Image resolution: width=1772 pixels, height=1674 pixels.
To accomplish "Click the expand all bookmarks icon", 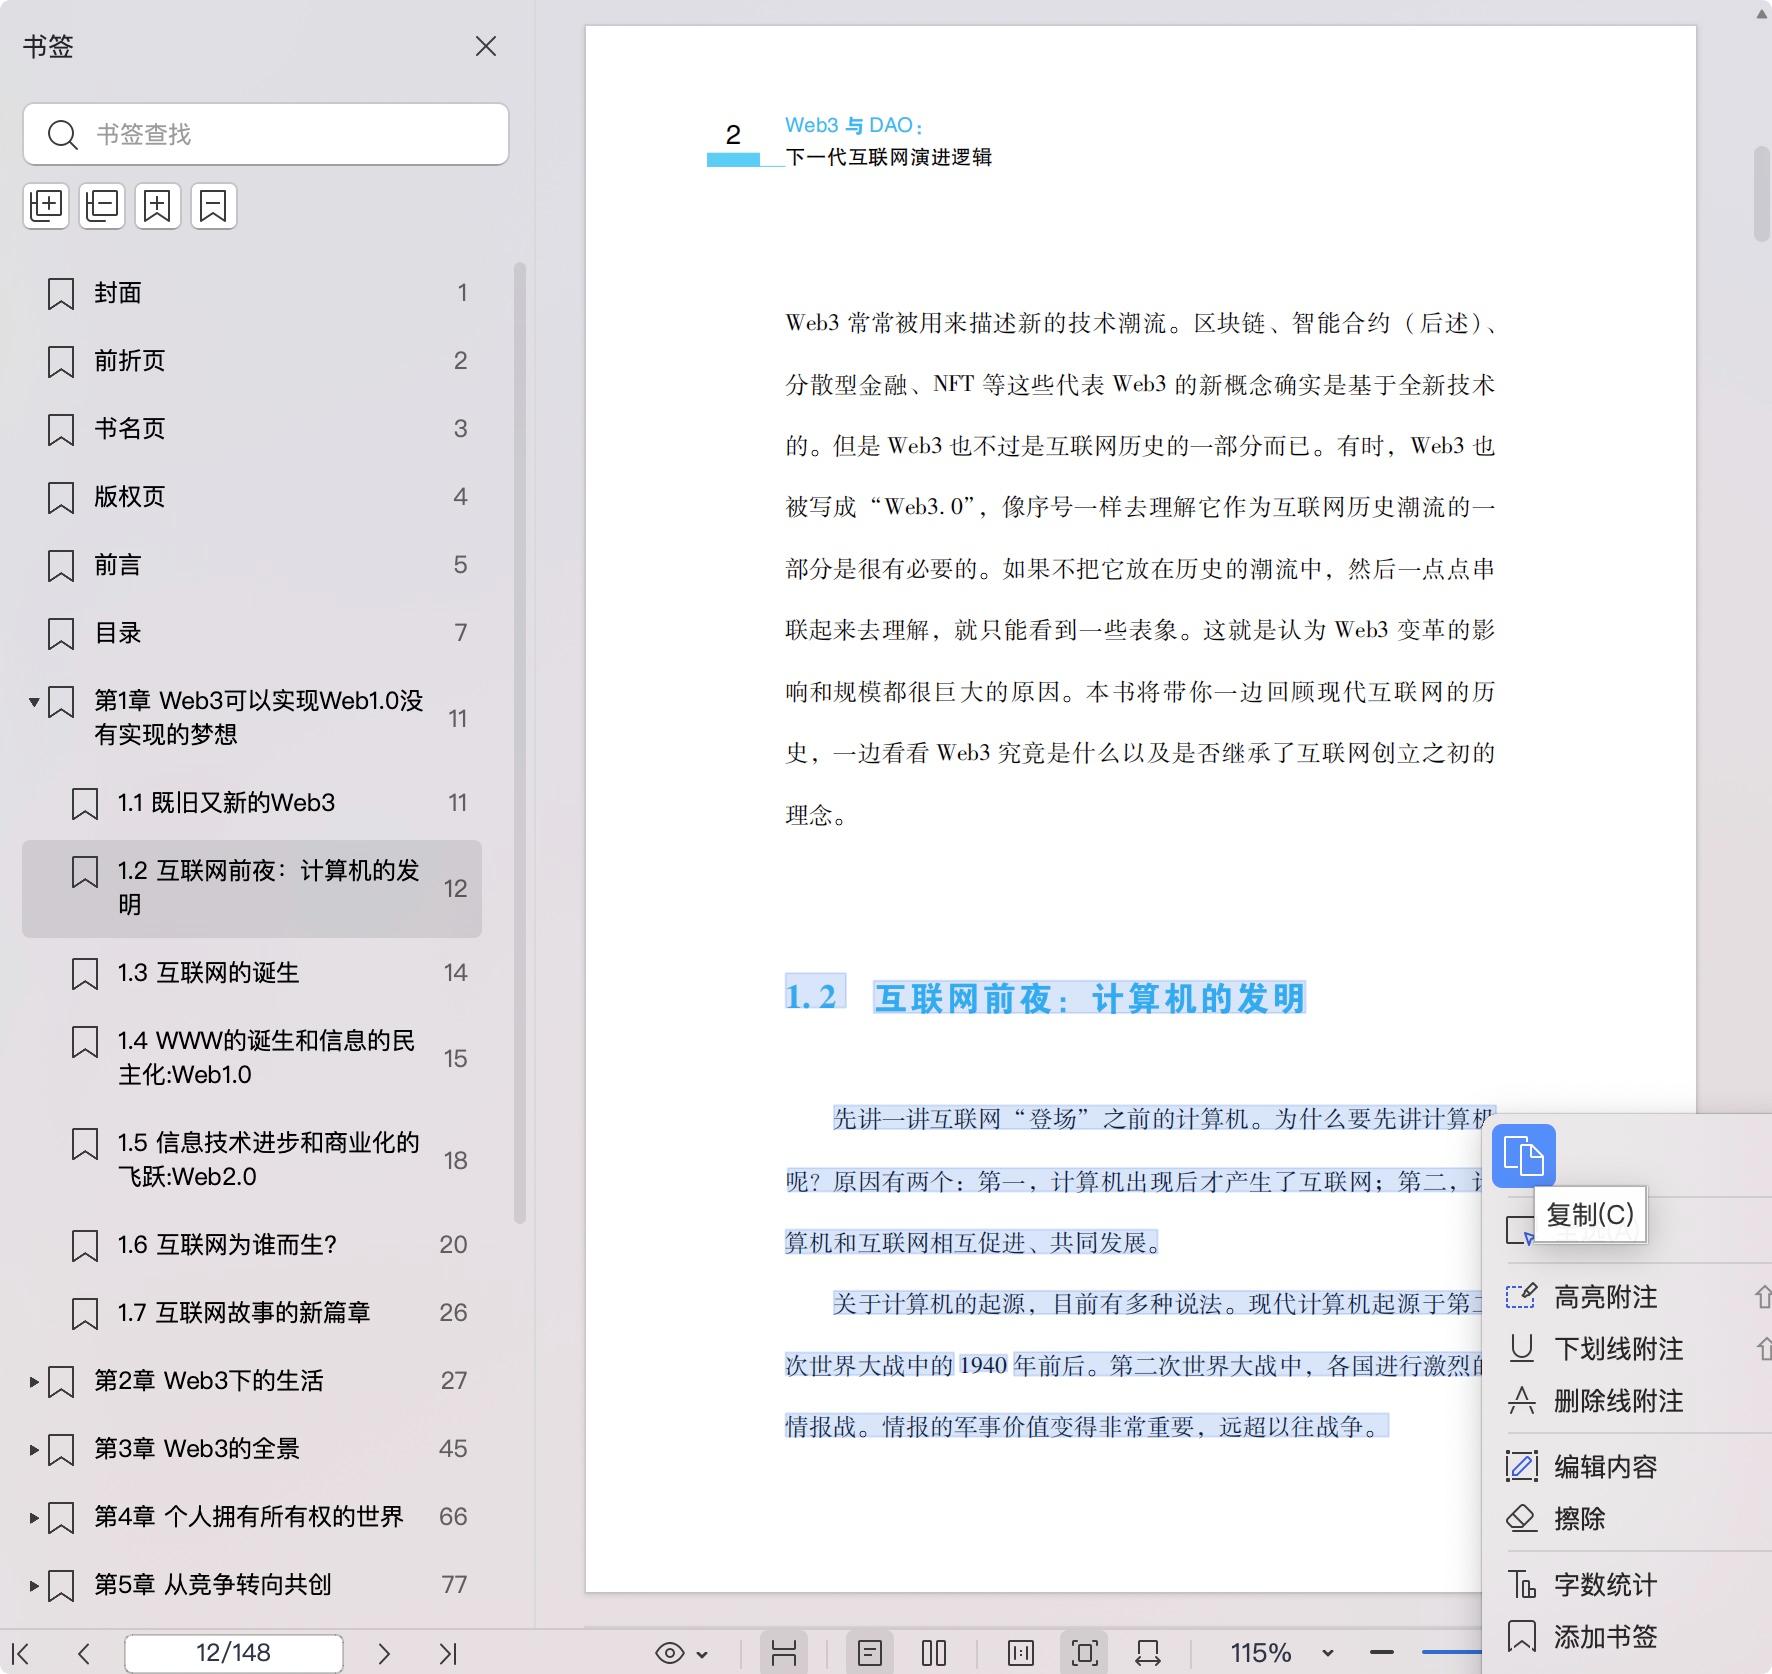I will [46, 206].
